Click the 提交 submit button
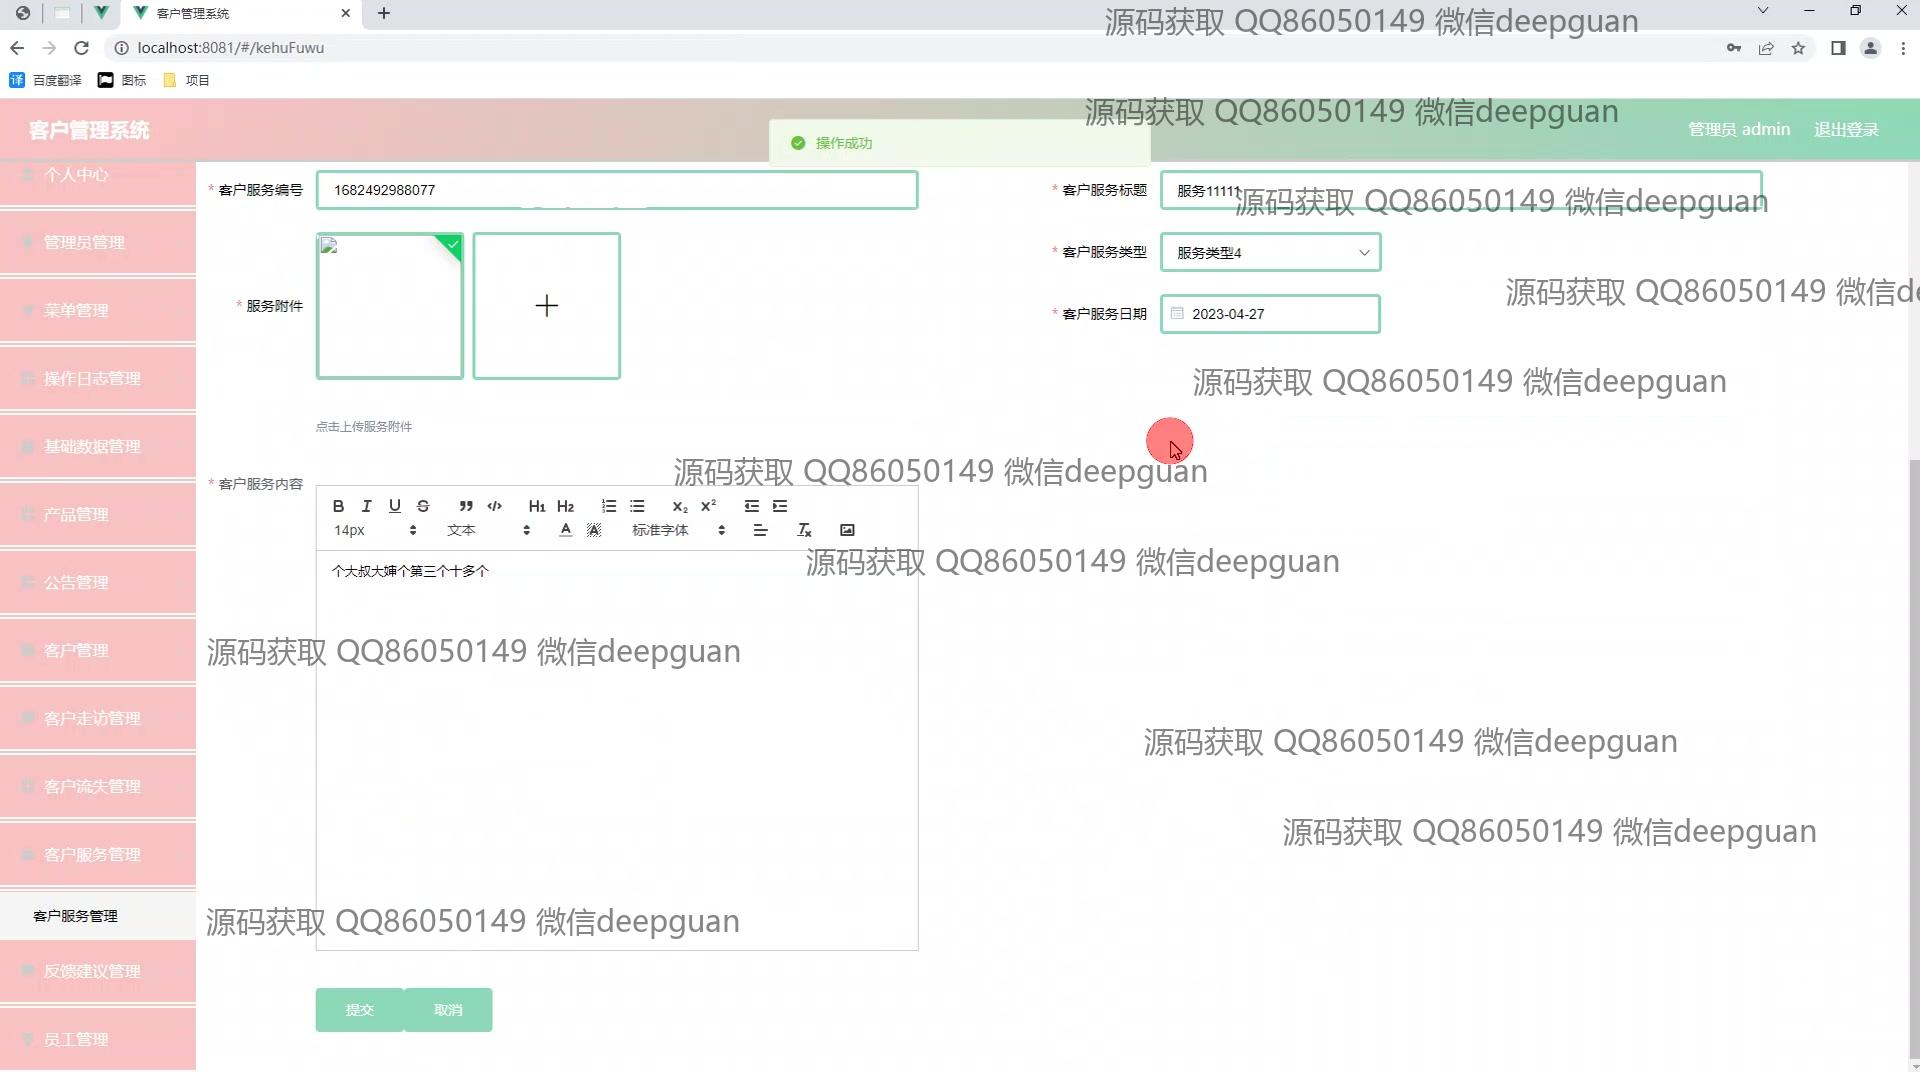The image size is (1920, 1072). click(x=359, y=1010)
